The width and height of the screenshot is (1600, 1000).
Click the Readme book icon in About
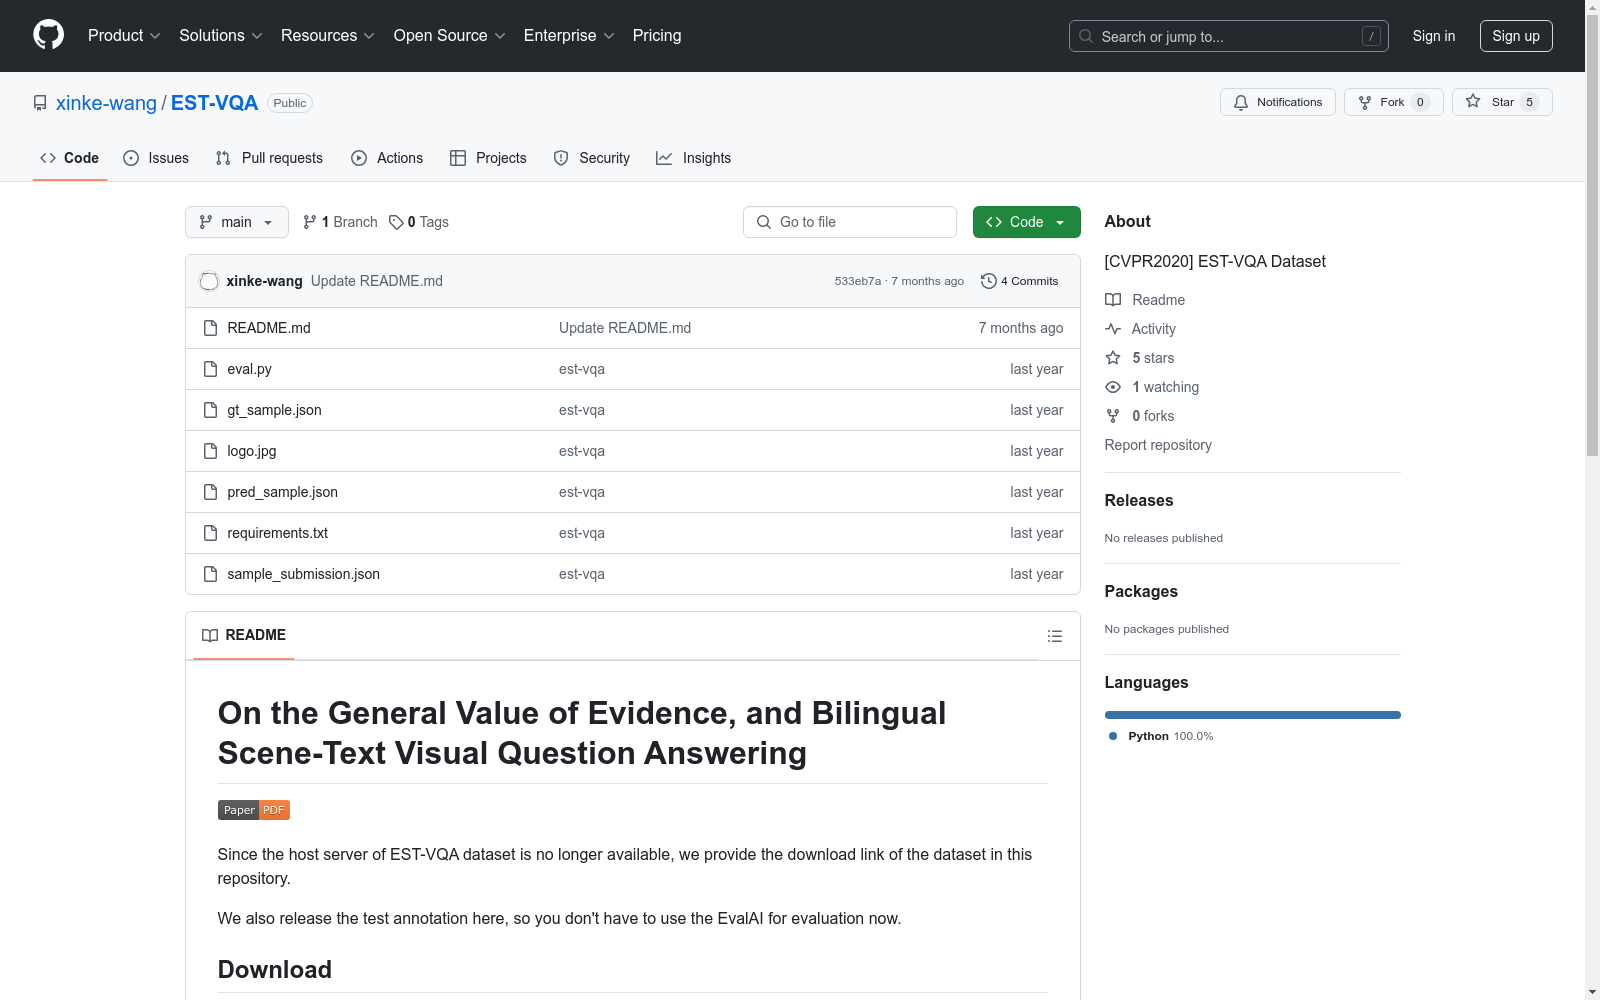(x=1113, y=300)
